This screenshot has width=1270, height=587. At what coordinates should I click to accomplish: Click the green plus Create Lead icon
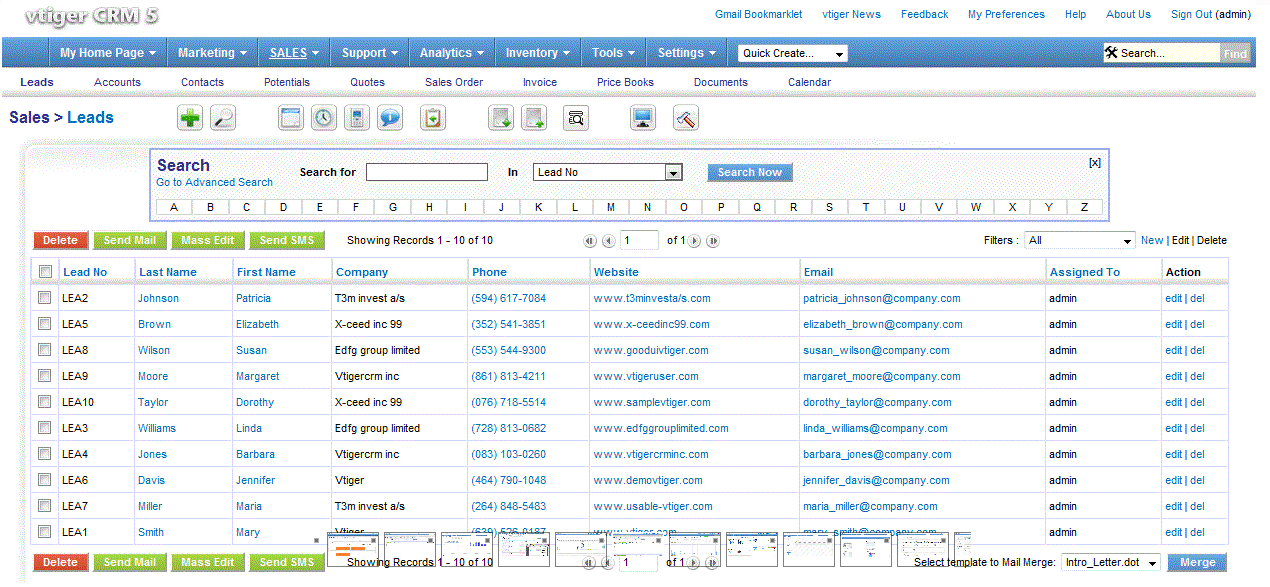190,118
